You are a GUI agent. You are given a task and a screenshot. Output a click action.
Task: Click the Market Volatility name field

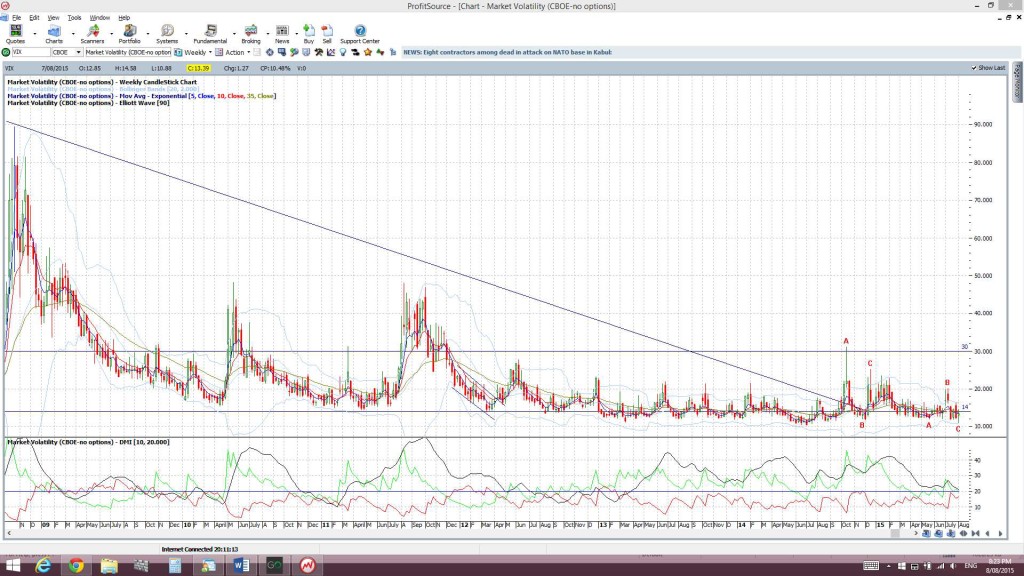point(128,52)
